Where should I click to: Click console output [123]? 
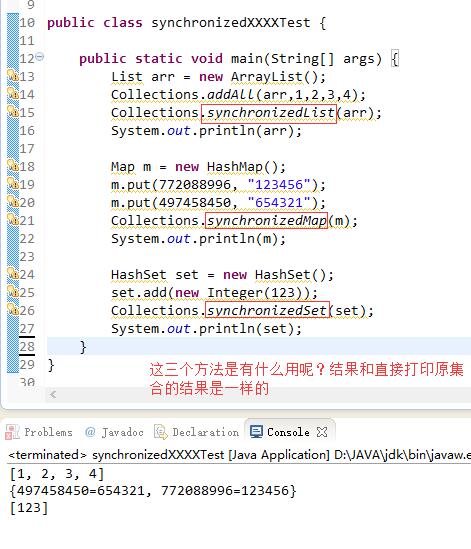[29, 508]
